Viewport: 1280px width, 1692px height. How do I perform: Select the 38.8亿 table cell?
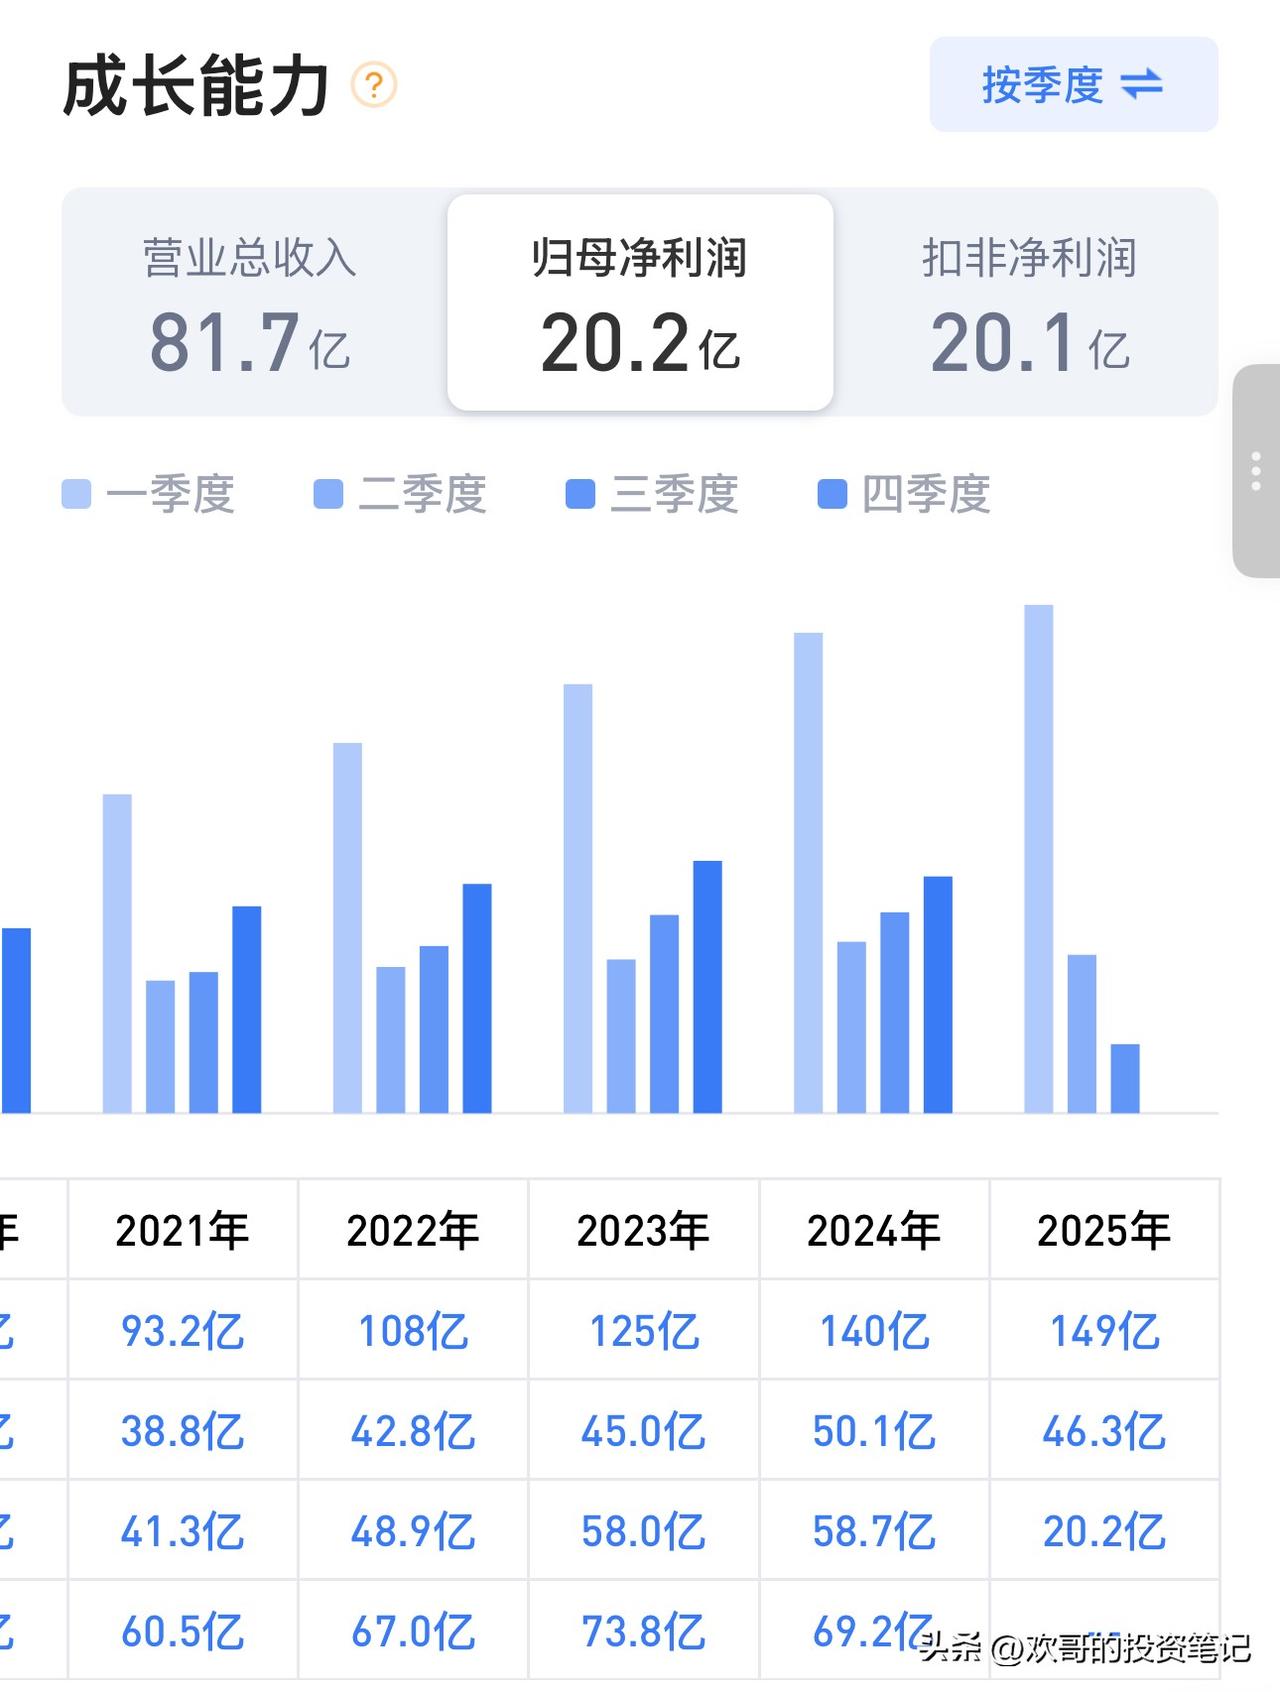coord(183,1430)
